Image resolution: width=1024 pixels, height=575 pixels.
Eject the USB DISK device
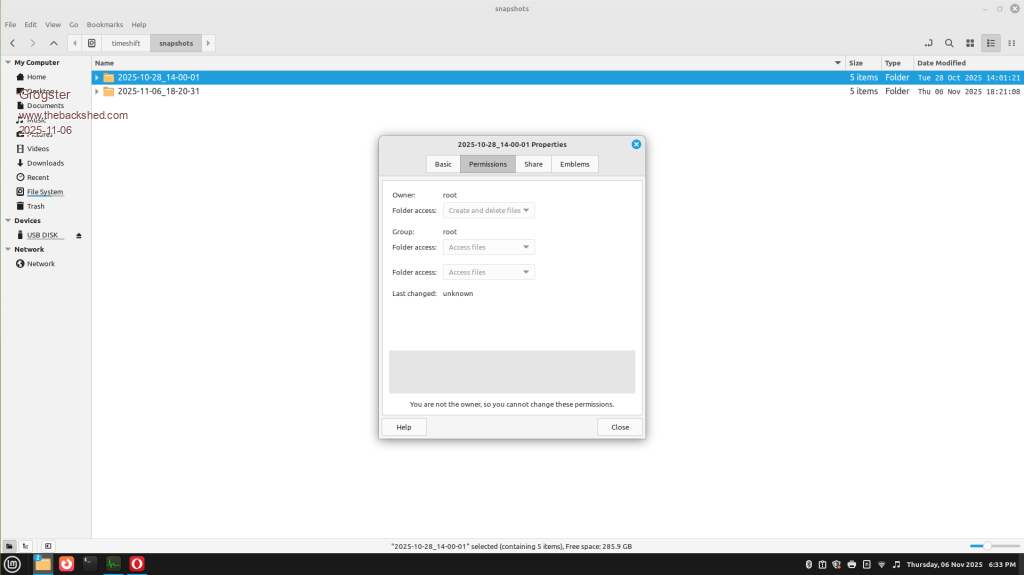(x=79, y=235)
